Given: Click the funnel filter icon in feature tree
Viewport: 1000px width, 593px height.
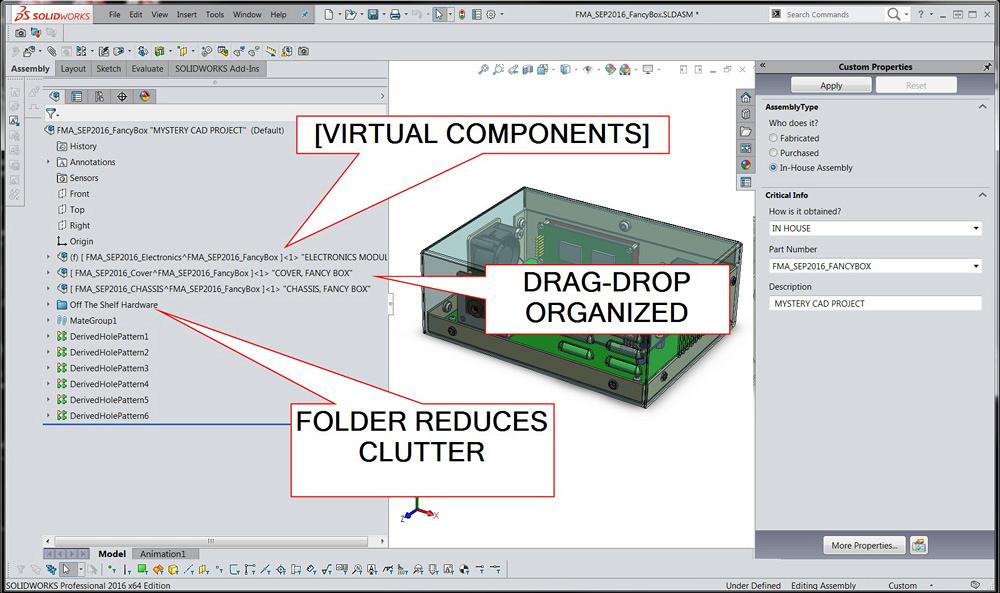Looking at the screenshot, I should pos(50,113).
